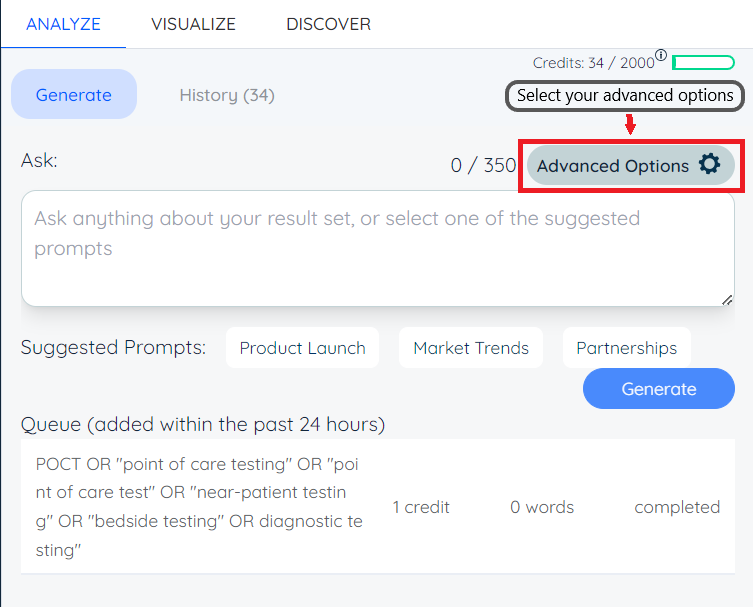Select the Generate pill tab
The image size is (753, 607).
point(74,95)
